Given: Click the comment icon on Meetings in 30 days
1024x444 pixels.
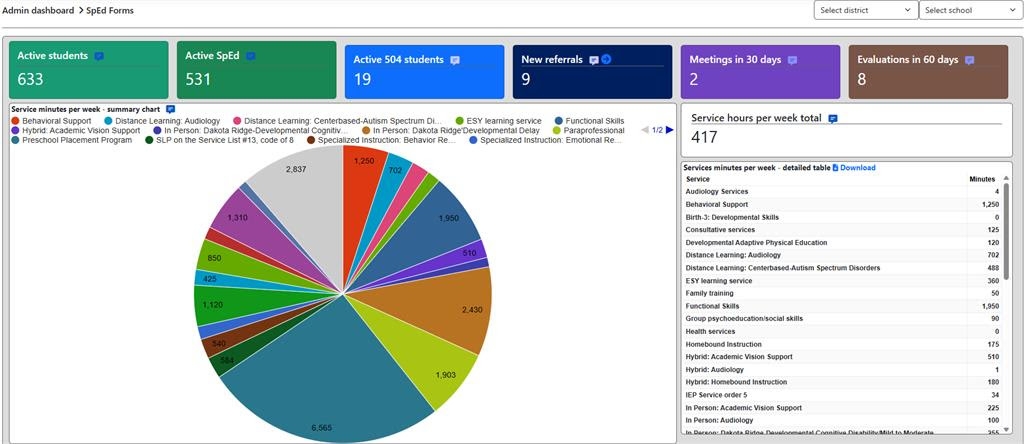Looking at the screenshot, I should (x=792, y=60).
